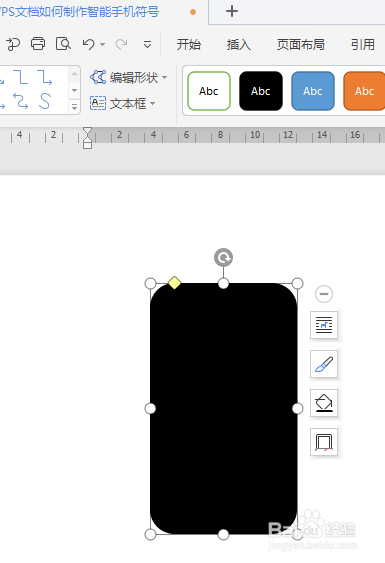This screenshot has height=563, width=385.
Task: Expand the 编辑形状 dropdown arrow
Action: (x=164, y=77)
